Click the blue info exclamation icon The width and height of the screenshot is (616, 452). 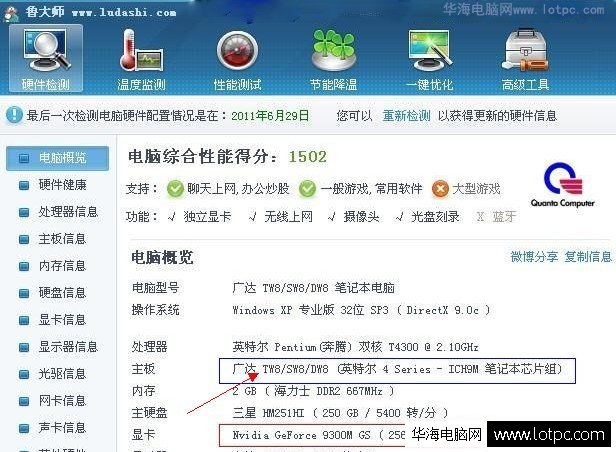pos(15,115)
